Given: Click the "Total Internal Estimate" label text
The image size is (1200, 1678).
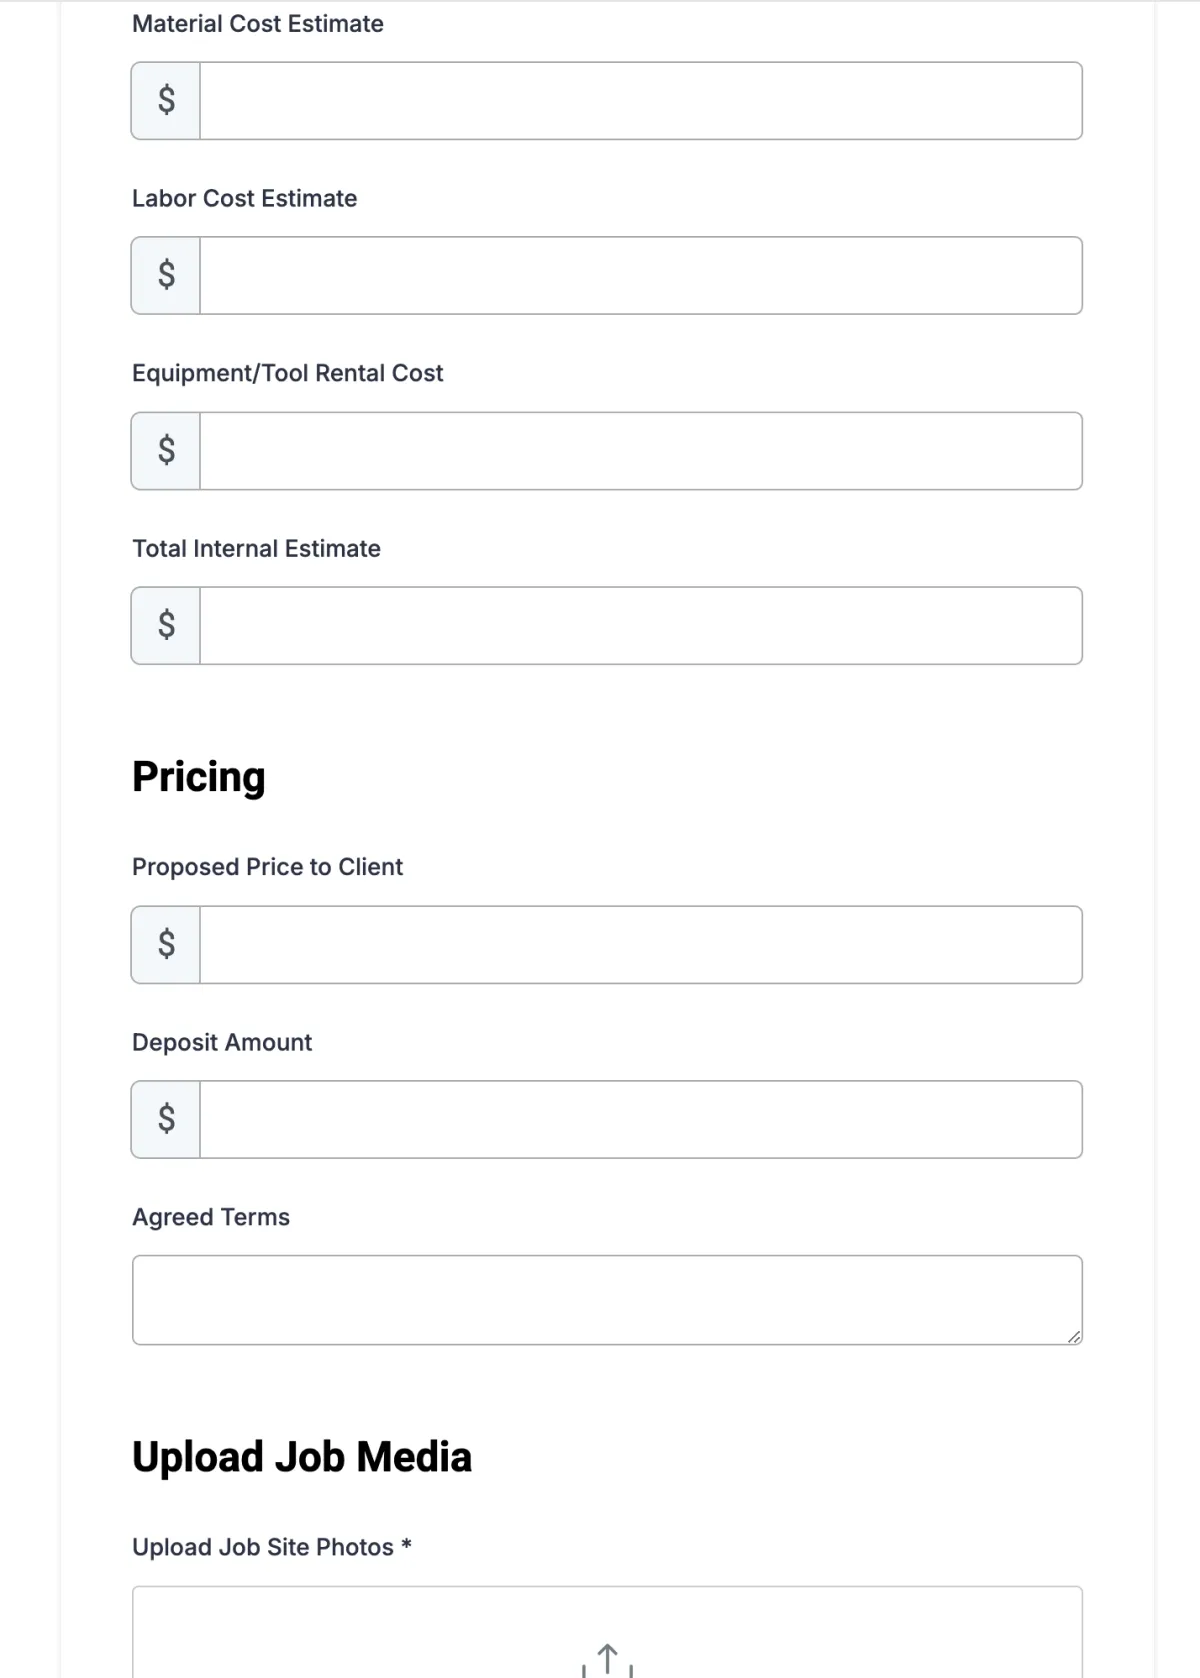Looking at the screenshot, I should pos(256,548).
